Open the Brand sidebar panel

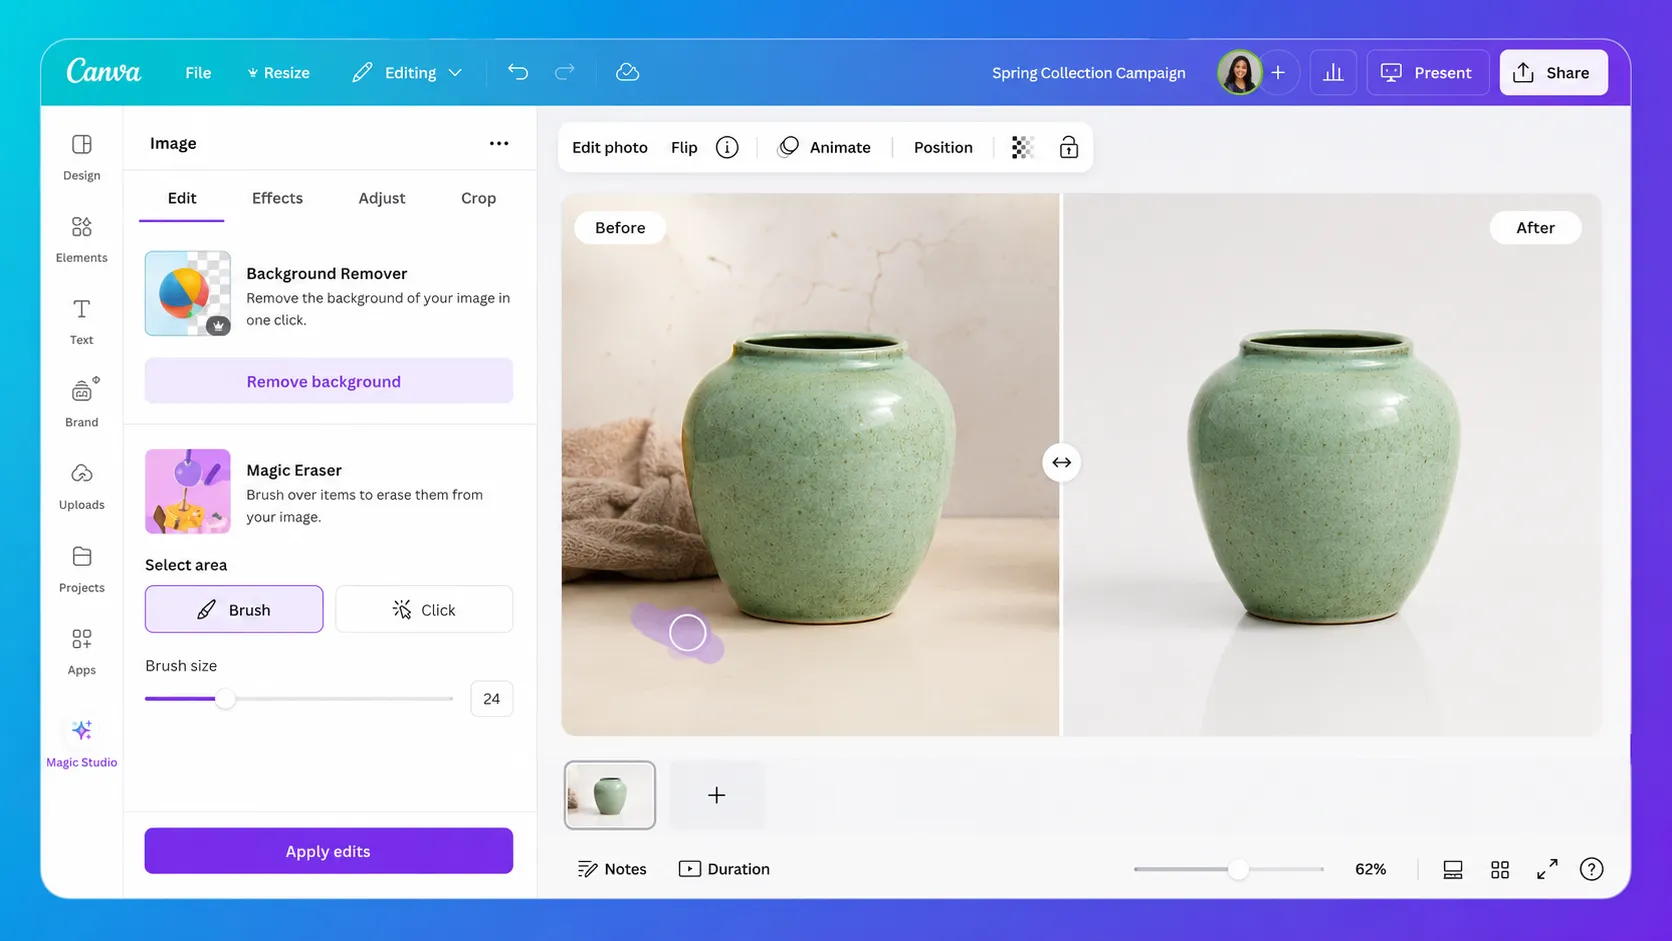coord(82,404)
